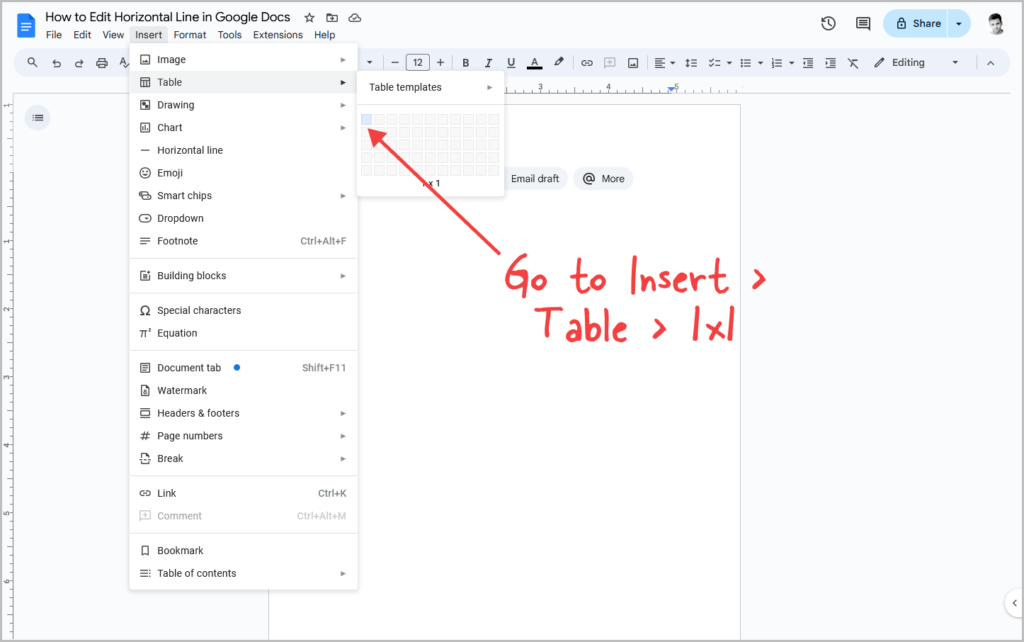Select the Insert image toolbar icon
Image resolution: width=1024 pixels, height=642 pixels.
coord(633,62)
